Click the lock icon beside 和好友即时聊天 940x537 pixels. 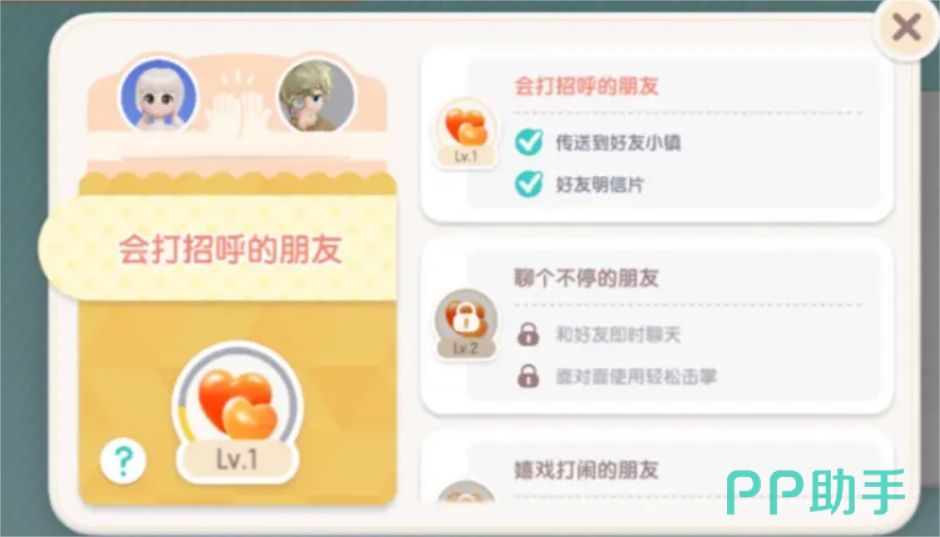tap(528, 334)
